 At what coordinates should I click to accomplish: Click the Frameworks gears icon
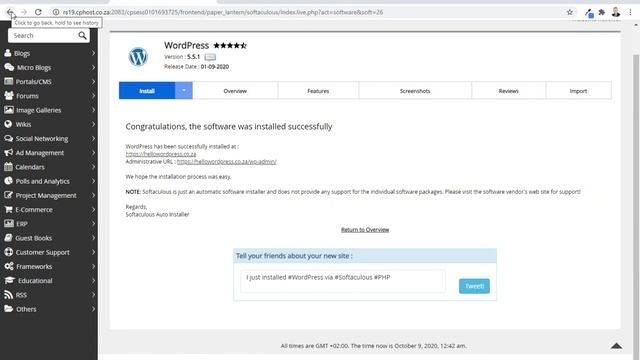tap(9, 266)
